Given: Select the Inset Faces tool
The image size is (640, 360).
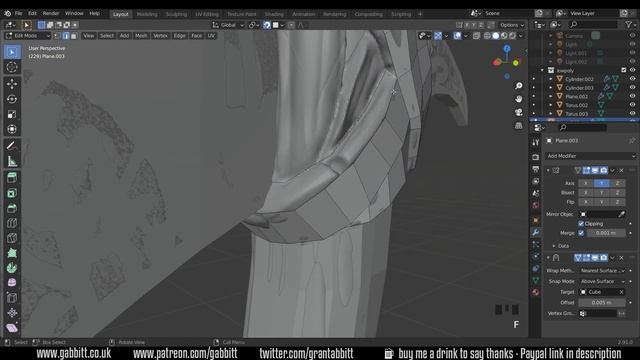Looking at the screenshot, I should (x=12, y=193).
